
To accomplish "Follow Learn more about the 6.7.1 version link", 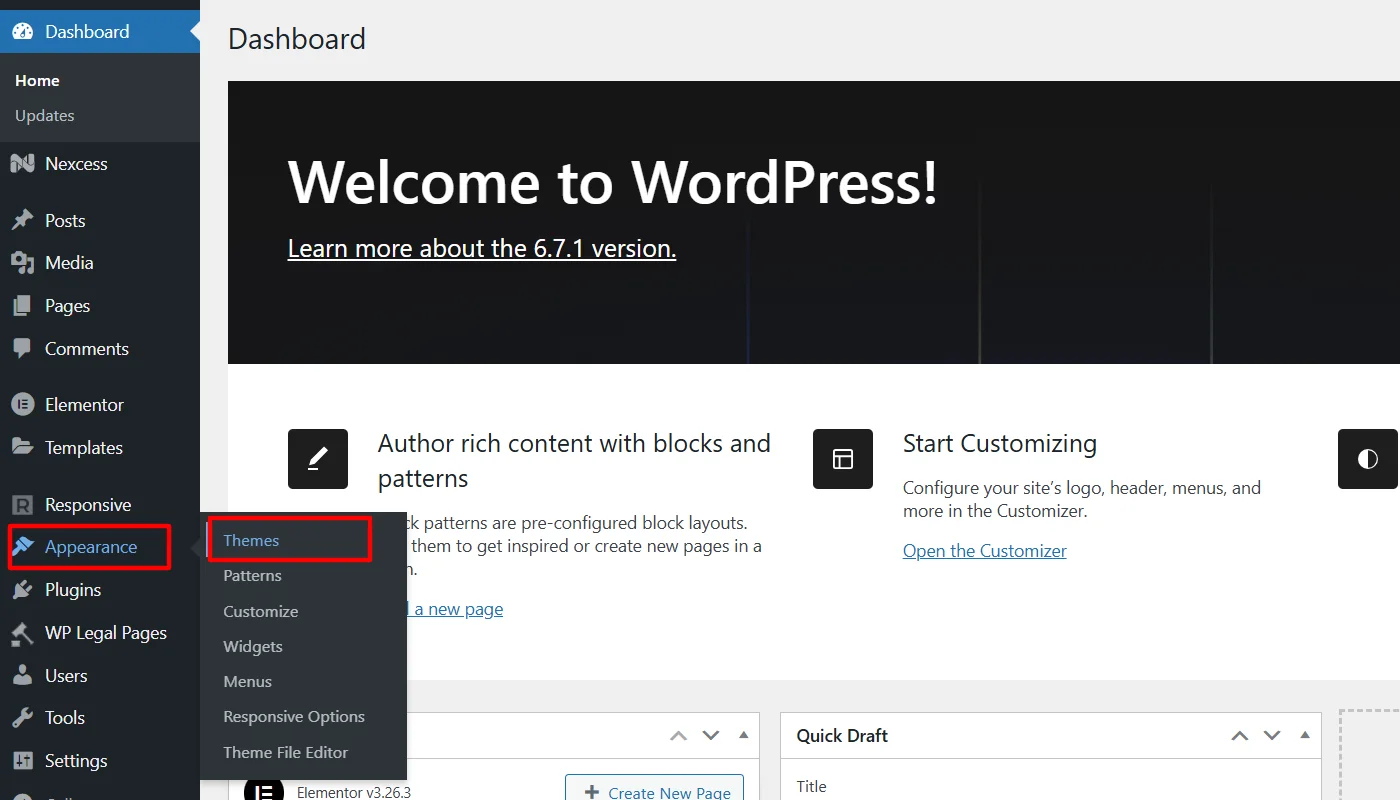I will pyautogui.click(x=482, y=248).
